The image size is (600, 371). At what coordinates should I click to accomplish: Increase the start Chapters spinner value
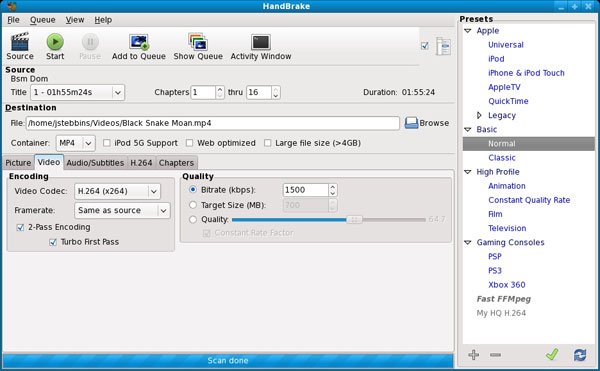click(x=220, y=89)
